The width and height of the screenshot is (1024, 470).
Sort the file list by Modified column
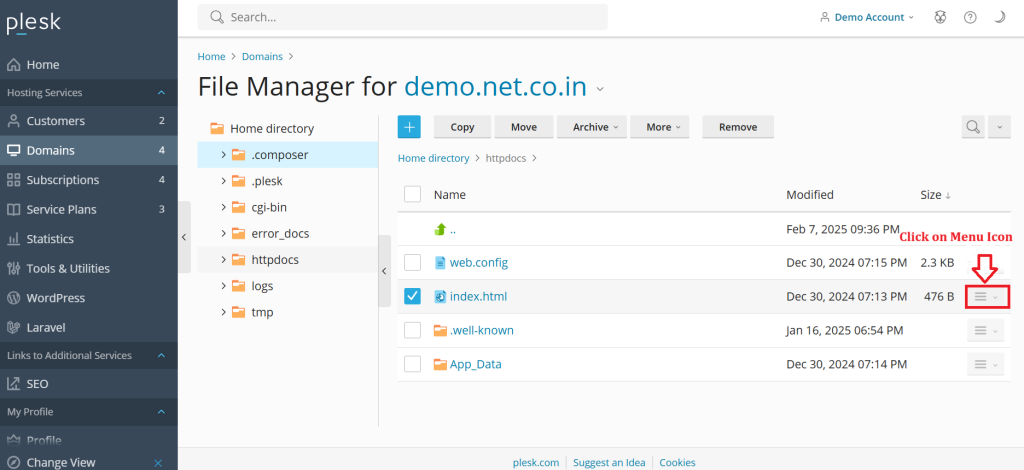pos(810,195)
